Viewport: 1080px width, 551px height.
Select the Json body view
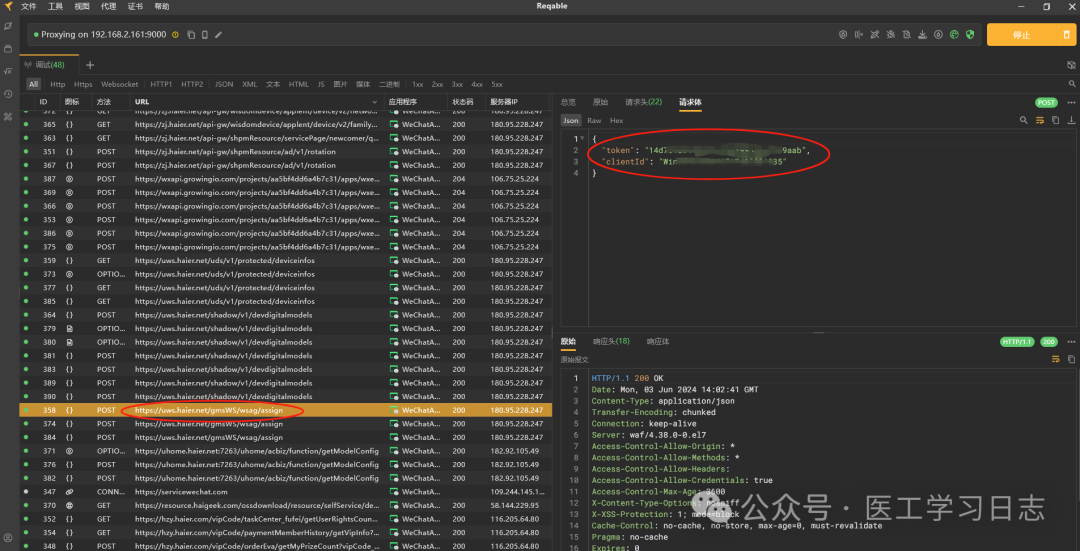coord(571,121)
